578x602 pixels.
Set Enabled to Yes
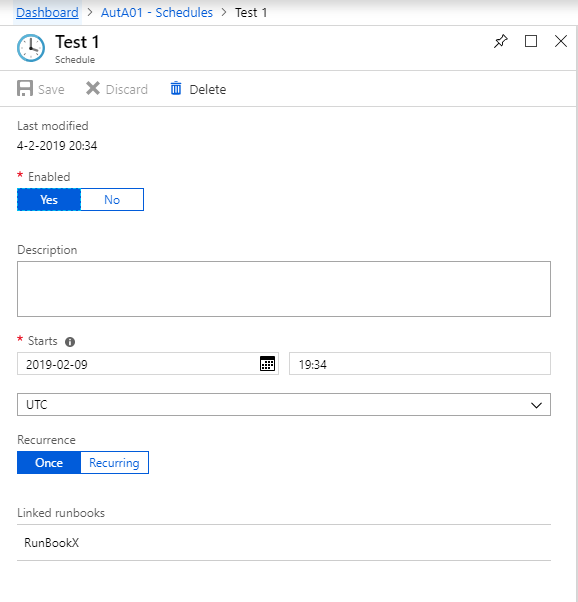[x=49, y=200]
